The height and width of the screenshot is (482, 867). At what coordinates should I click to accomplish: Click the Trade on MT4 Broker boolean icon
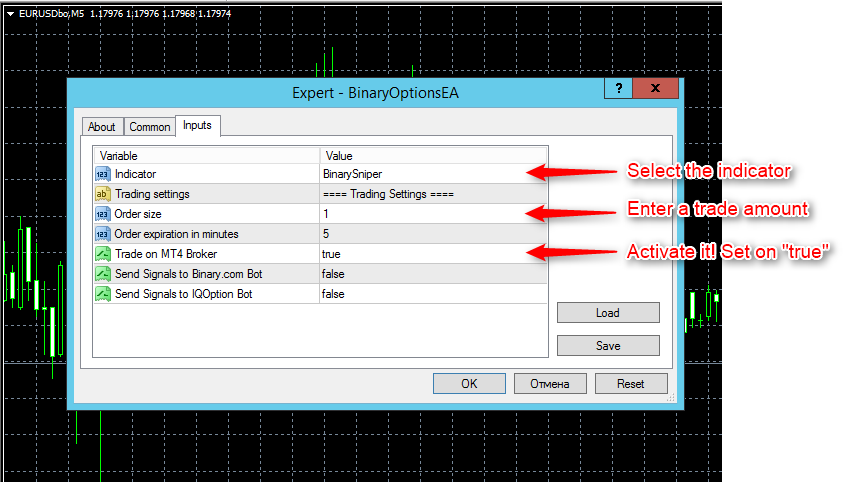[103, 254]
